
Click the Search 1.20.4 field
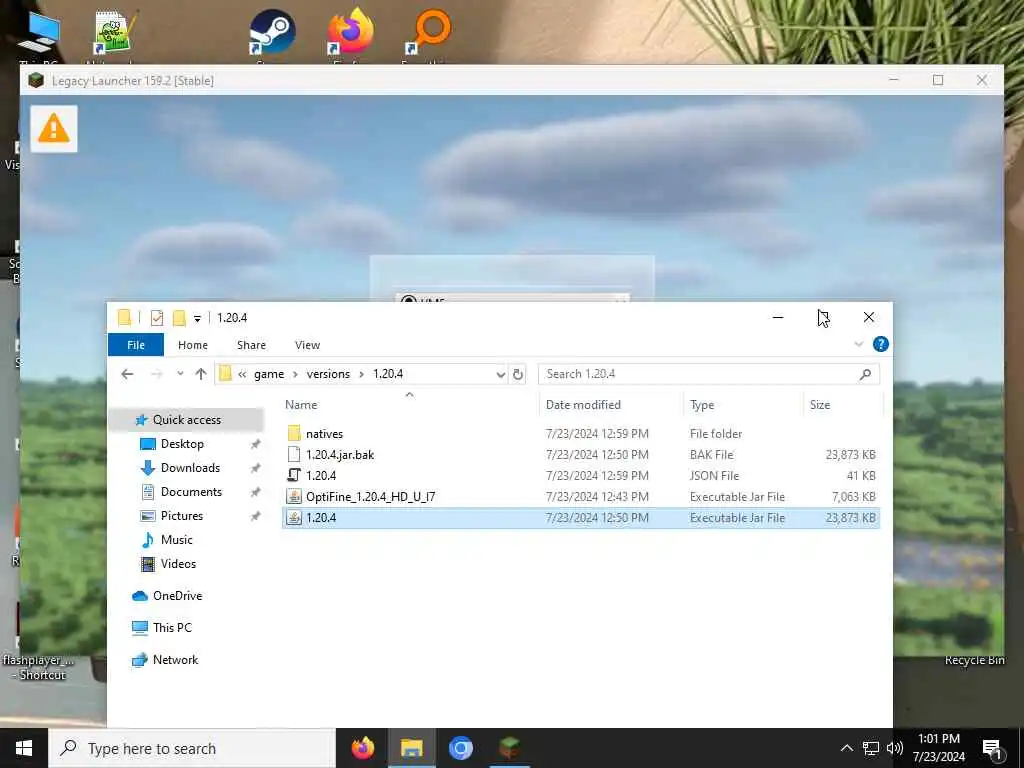point(709,374)
